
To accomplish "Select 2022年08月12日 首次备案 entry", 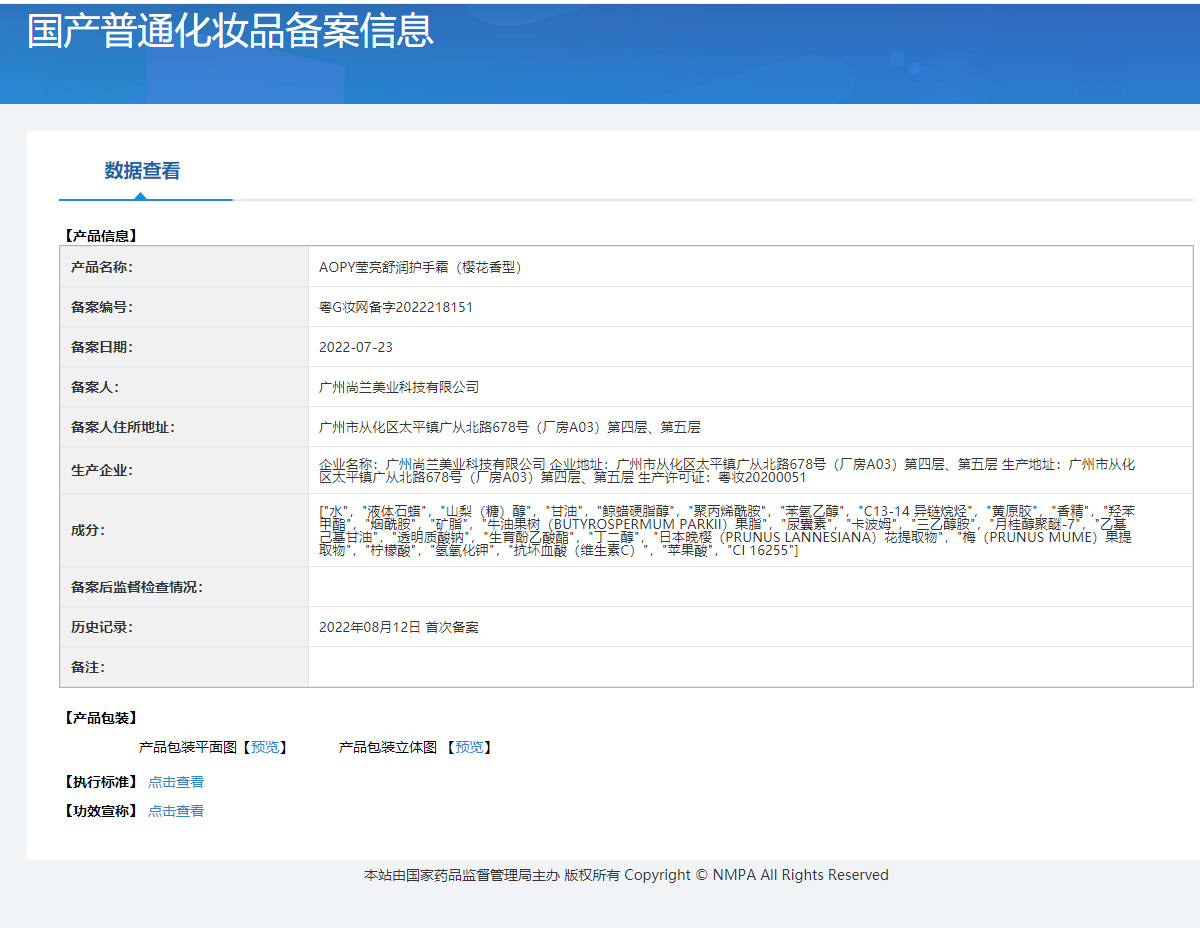I will pyautogui.click(x=399, y=627).
